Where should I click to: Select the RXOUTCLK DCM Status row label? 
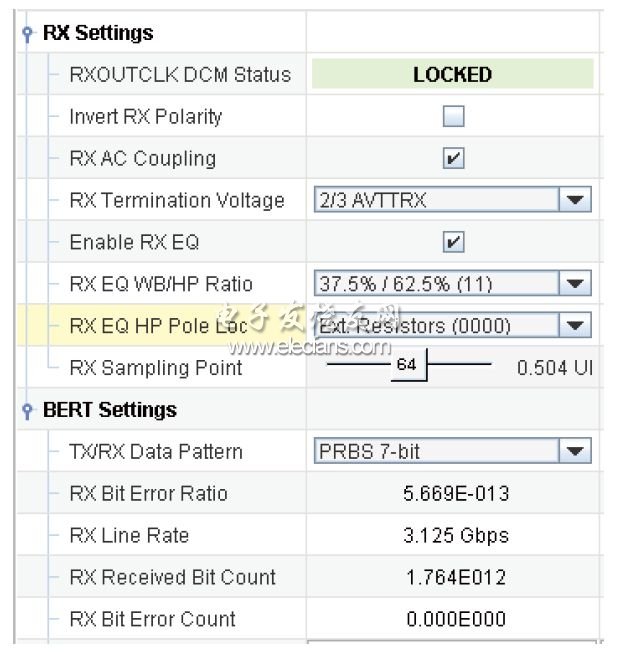(x=180, y=75)
